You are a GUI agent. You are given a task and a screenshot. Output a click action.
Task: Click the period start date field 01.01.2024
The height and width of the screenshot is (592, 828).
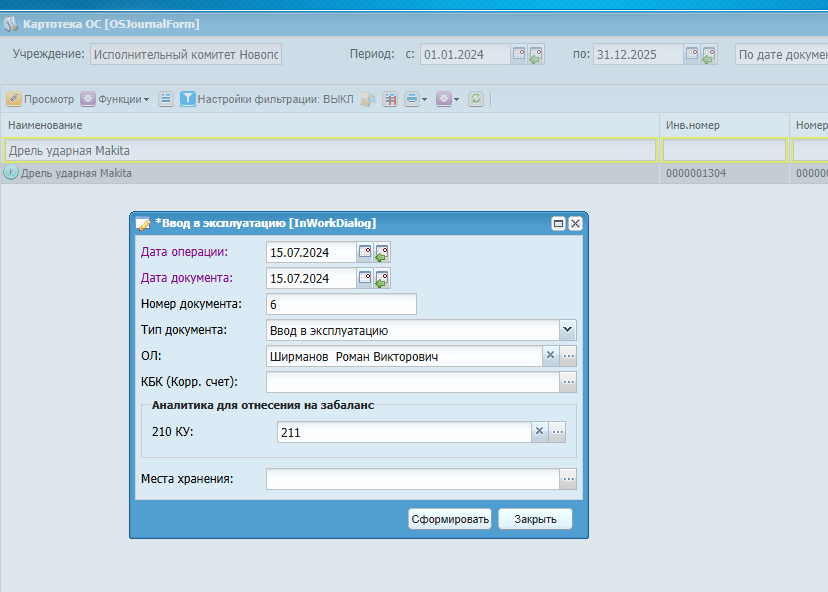click(x=466, y=54)
